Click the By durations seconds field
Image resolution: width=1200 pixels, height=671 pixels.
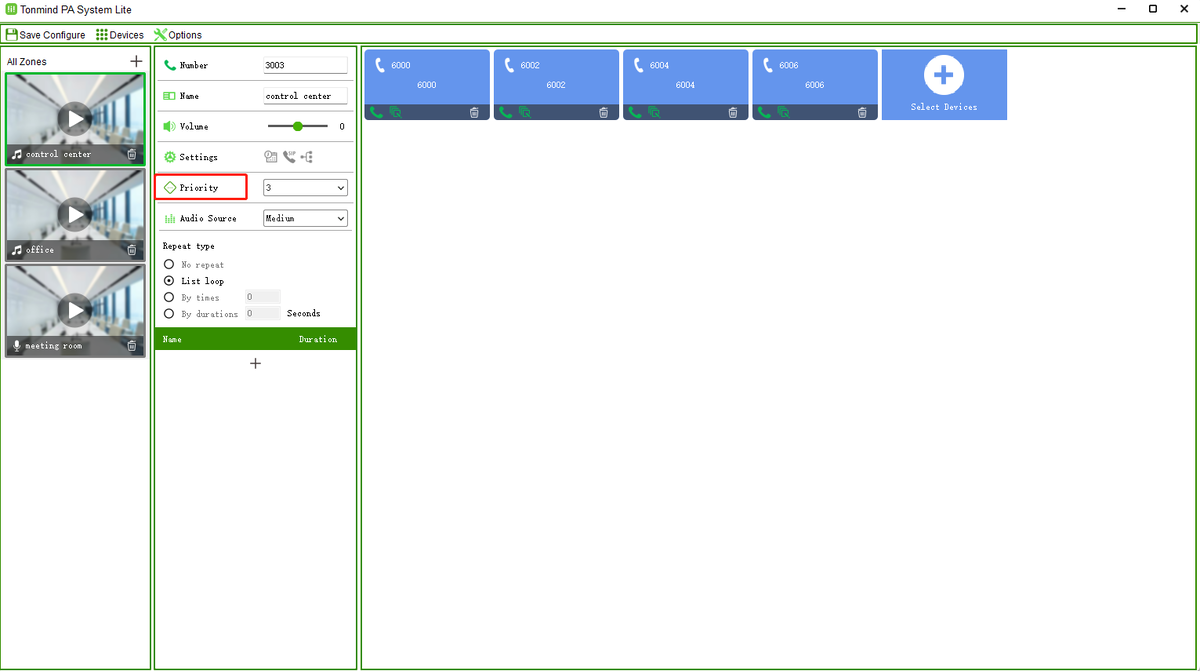click(x=263, y=313)
